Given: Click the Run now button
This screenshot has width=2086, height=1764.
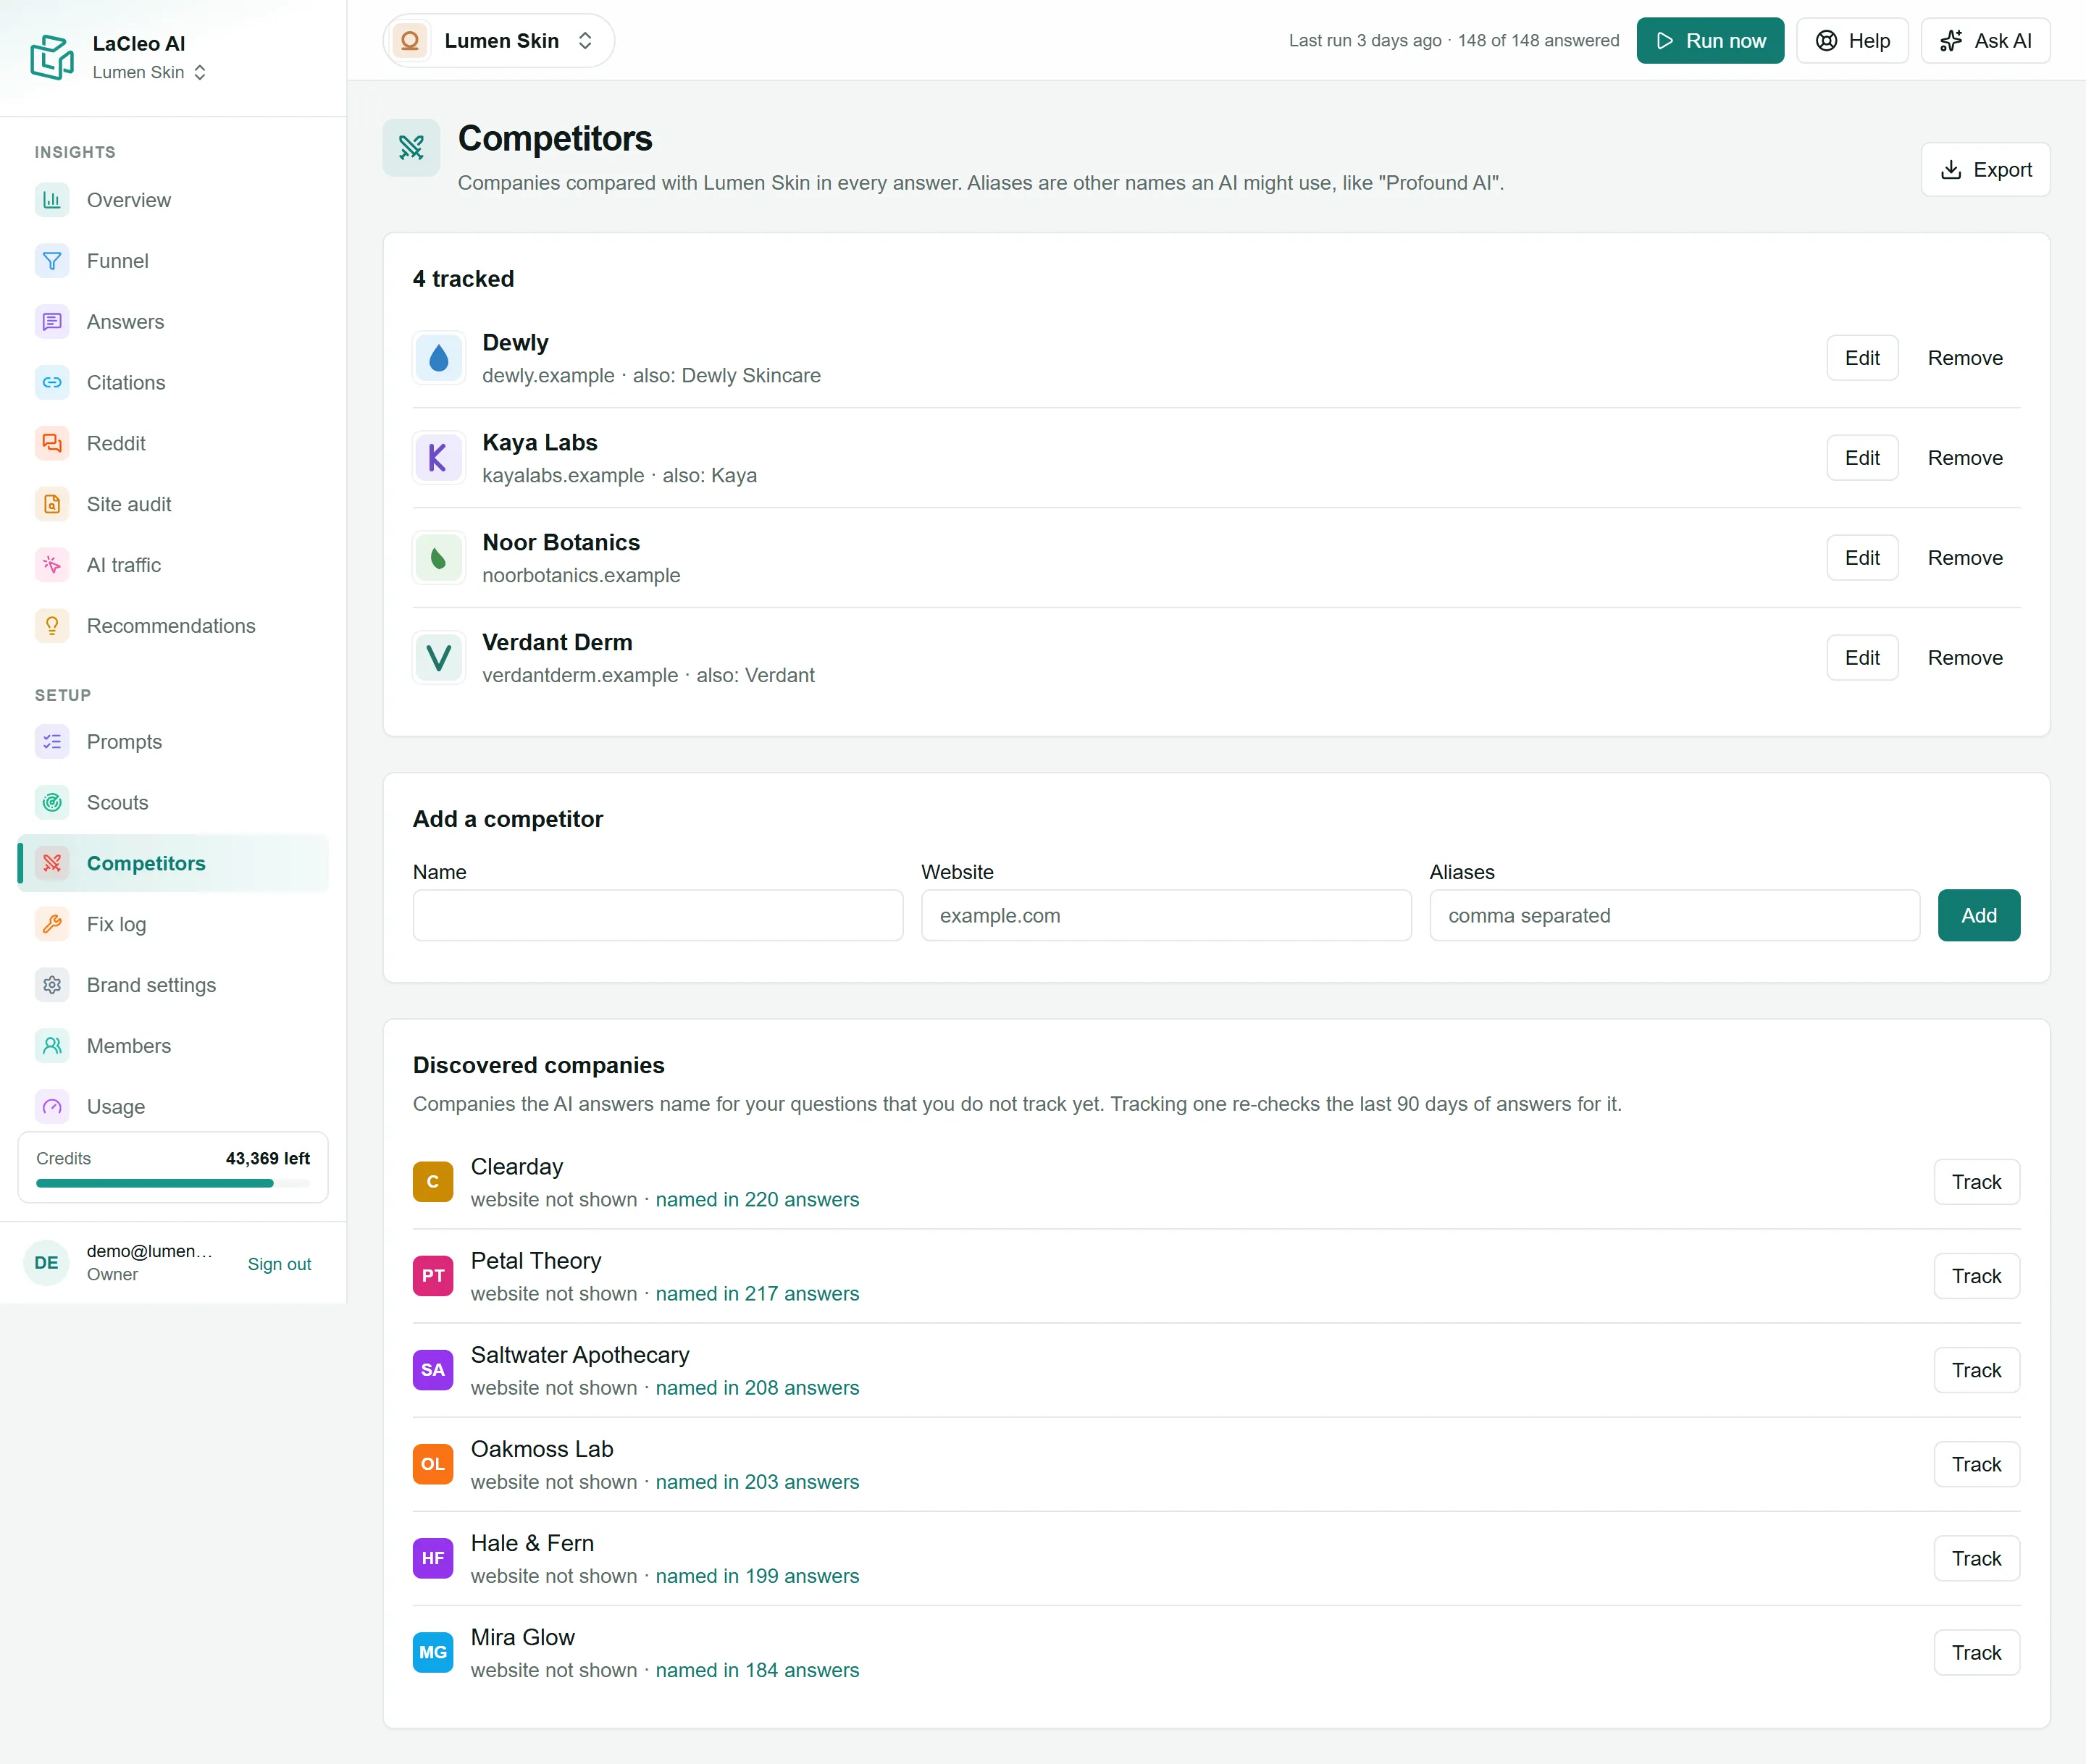Looking at the screenshot, I should [x=1710, y=41].
